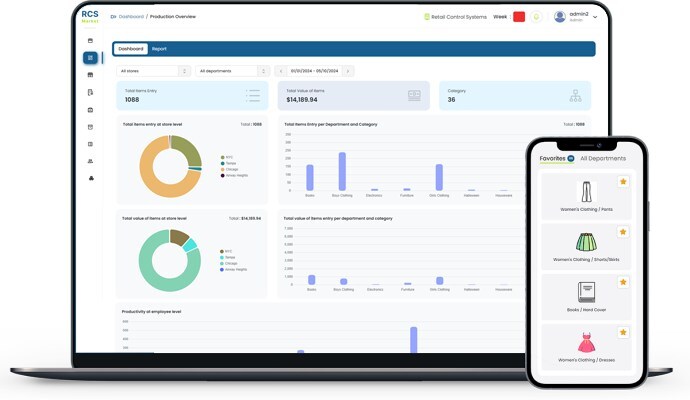Open the admin2 account menu chevron
This screenshot has width=690, height=400.
[x=595, y=17]
